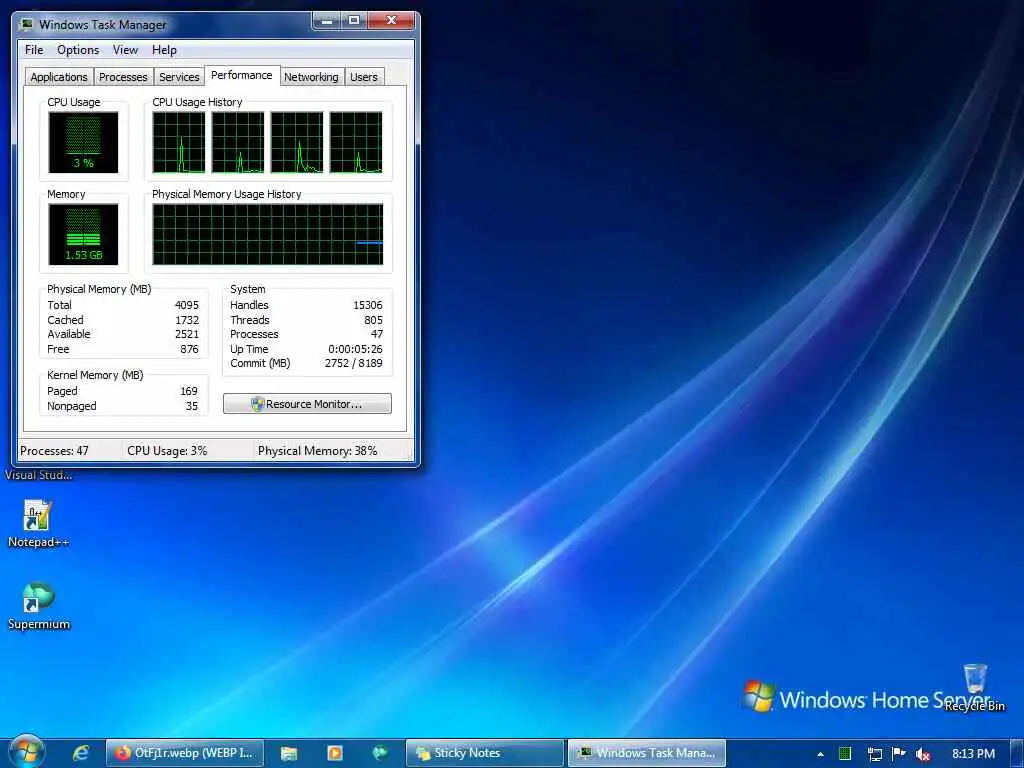1024x768 pixels.
Task: Switch to the Networking tab
Action: click(311, 77)
